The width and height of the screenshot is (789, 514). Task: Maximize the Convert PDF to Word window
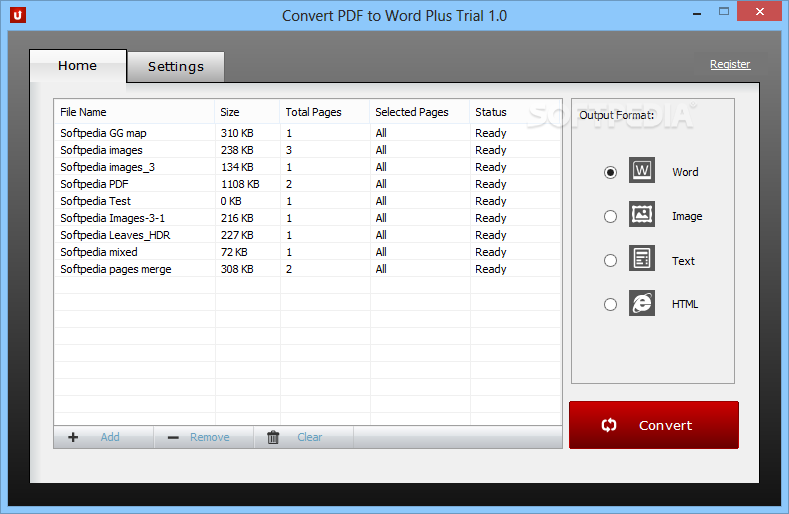point(724,12)
